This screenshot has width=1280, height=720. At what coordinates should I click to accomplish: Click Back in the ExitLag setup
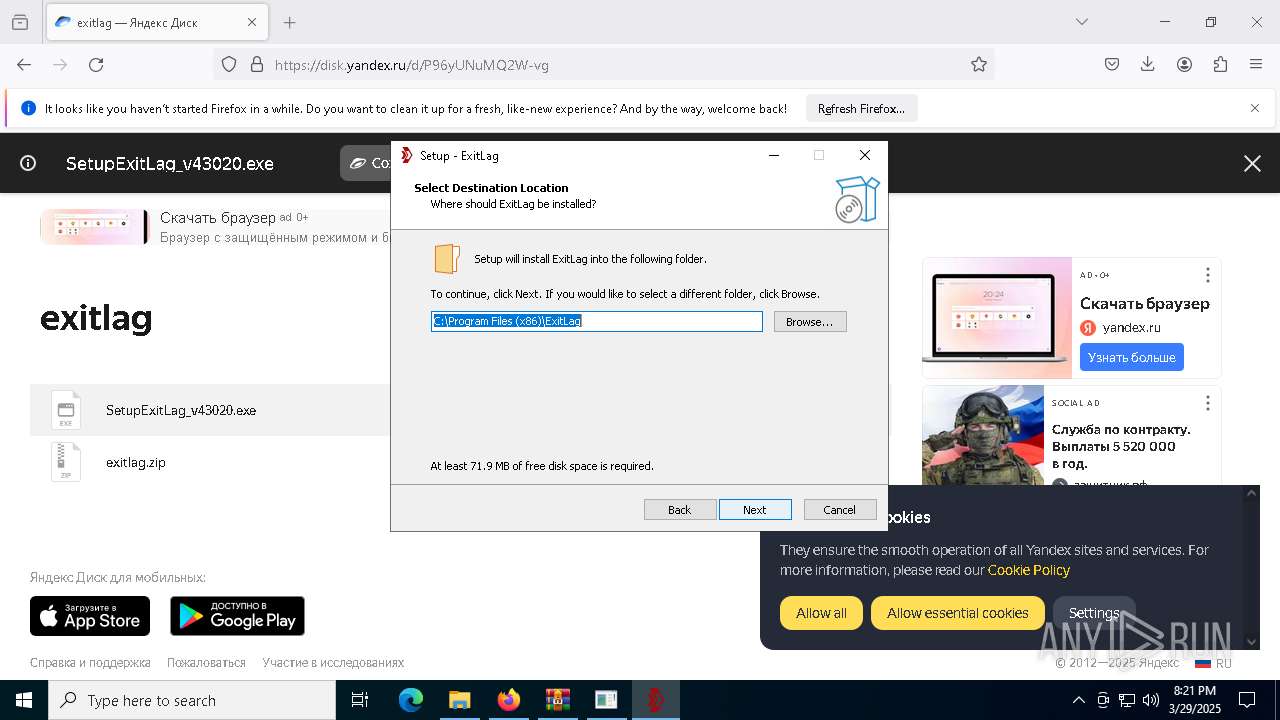680,510
